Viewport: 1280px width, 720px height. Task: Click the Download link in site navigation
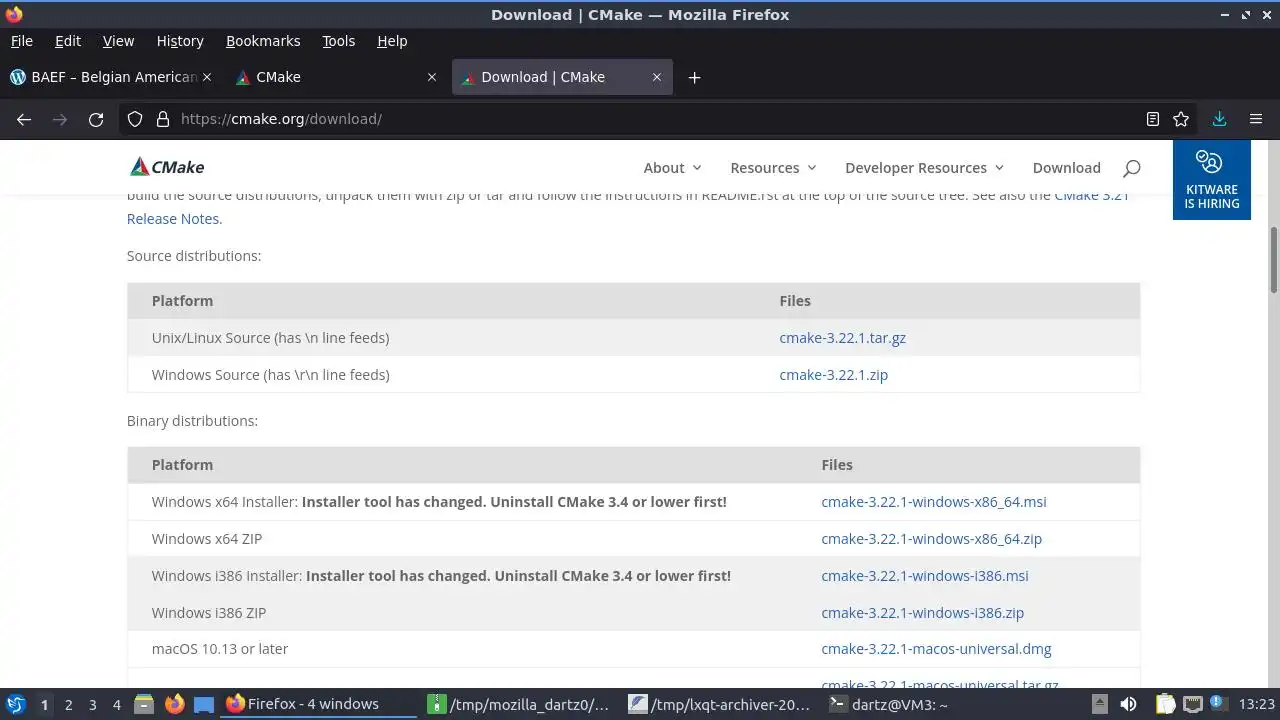tap(1066, 168)
